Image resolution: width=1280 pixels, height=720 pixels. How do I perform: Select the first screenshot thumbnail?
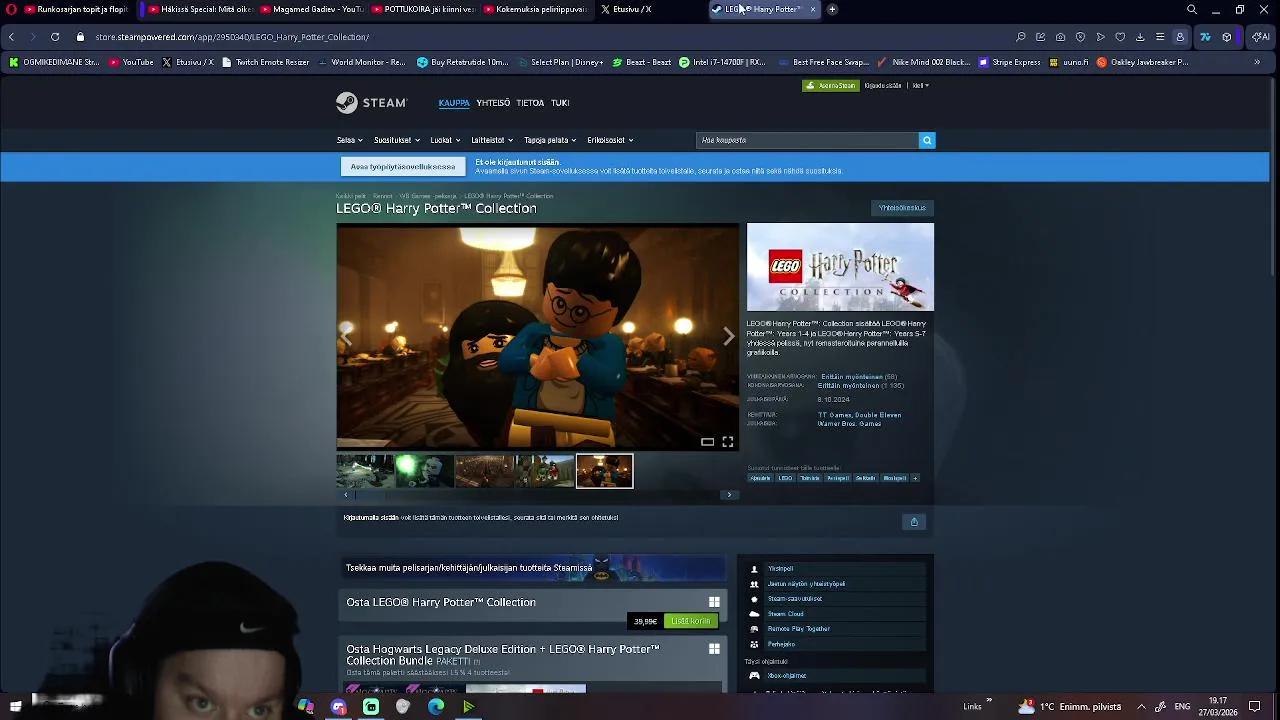365,471
